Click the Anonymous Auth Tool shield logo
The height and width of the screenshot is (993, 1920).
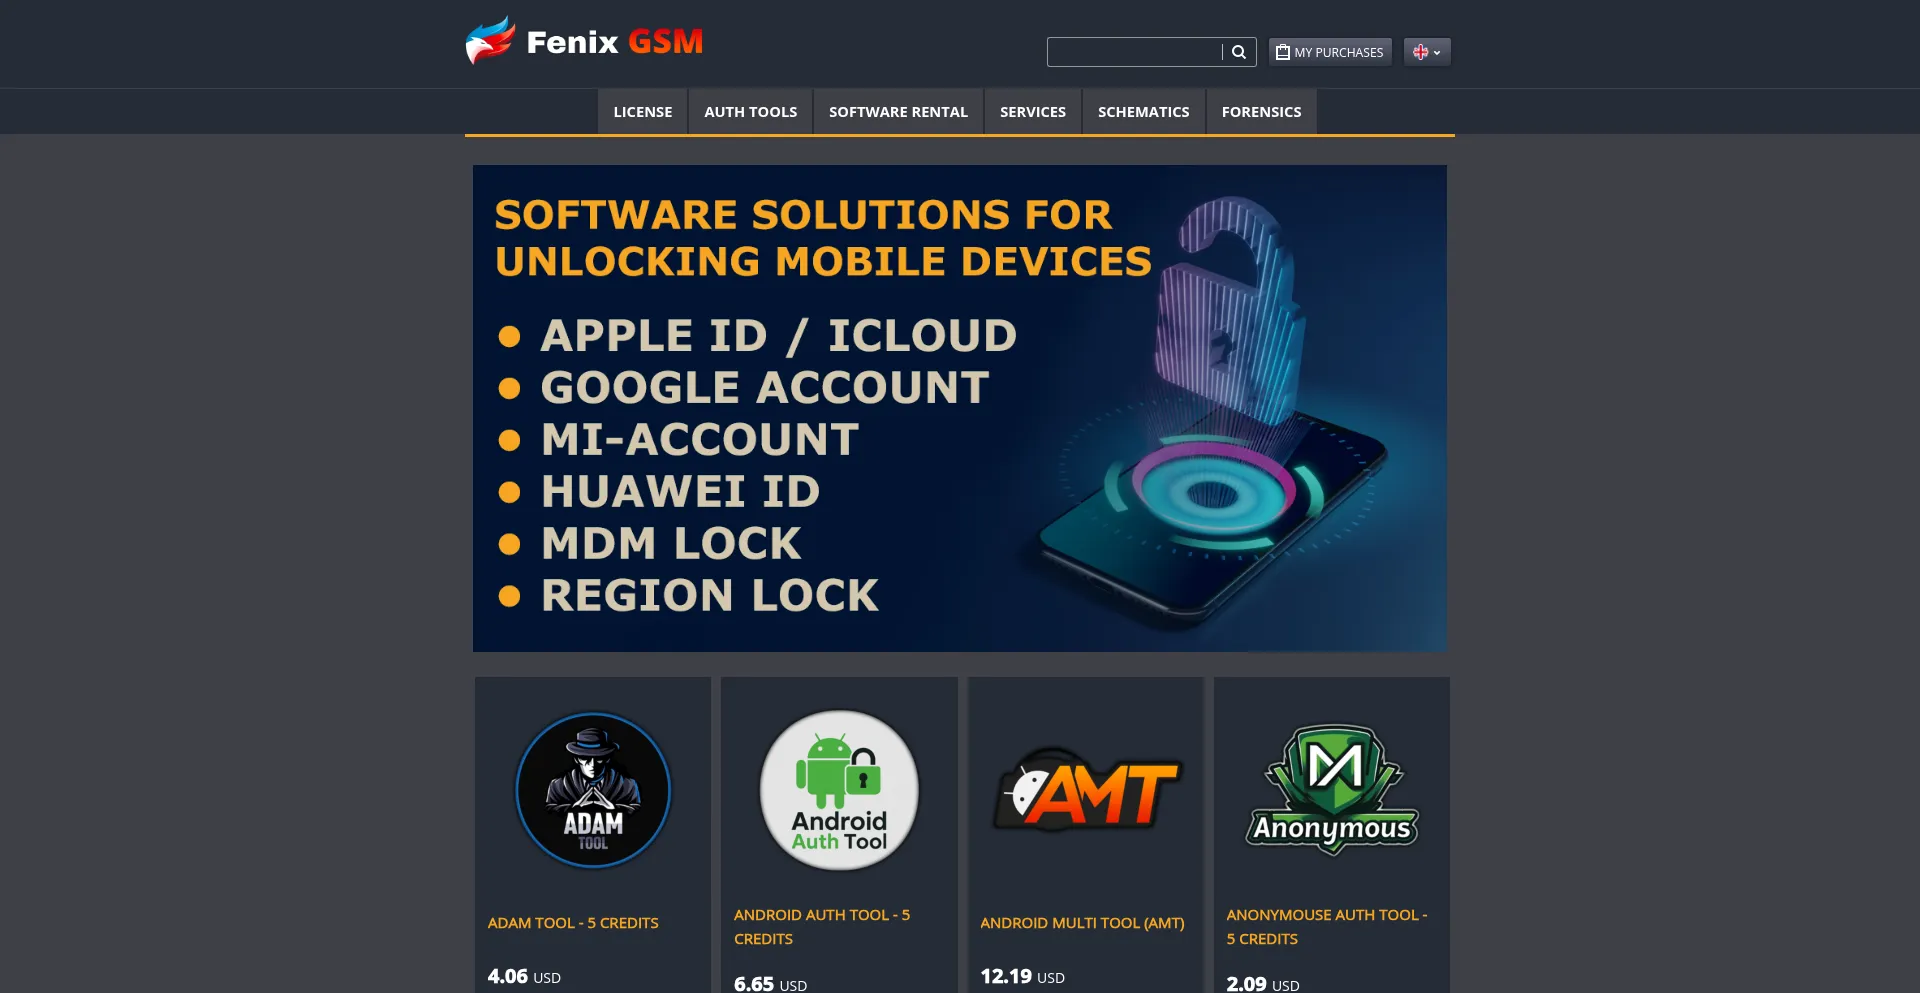pos(1332,790)
